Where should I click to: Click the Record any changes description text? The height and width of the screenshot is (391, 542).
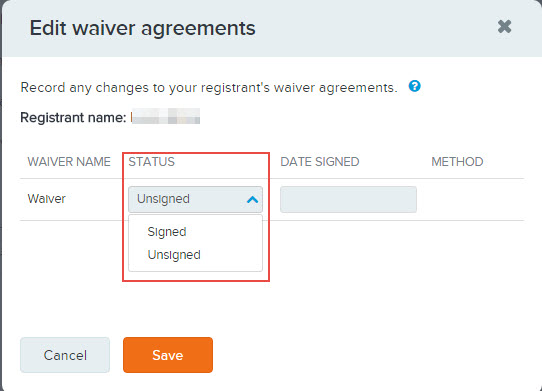pos(209,88)
